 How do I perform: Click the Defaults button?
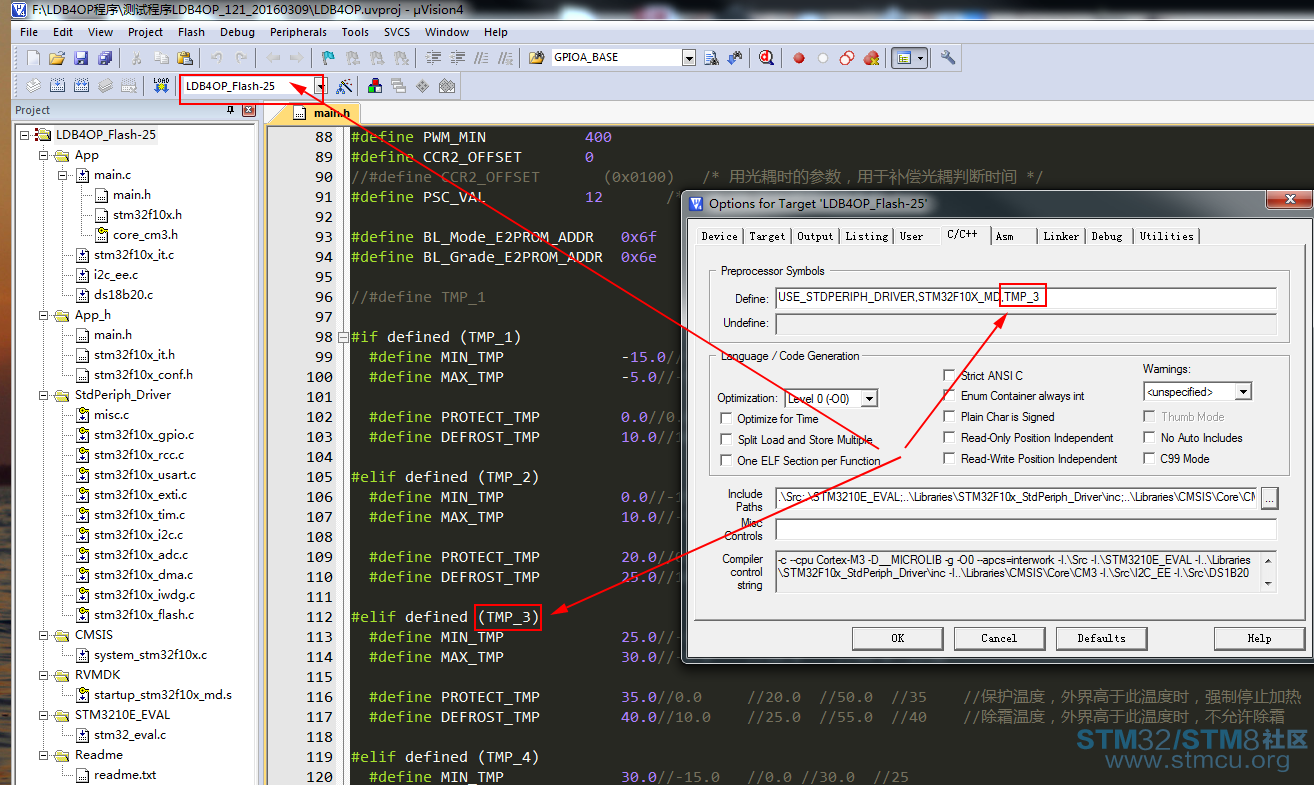point(1101,638)
